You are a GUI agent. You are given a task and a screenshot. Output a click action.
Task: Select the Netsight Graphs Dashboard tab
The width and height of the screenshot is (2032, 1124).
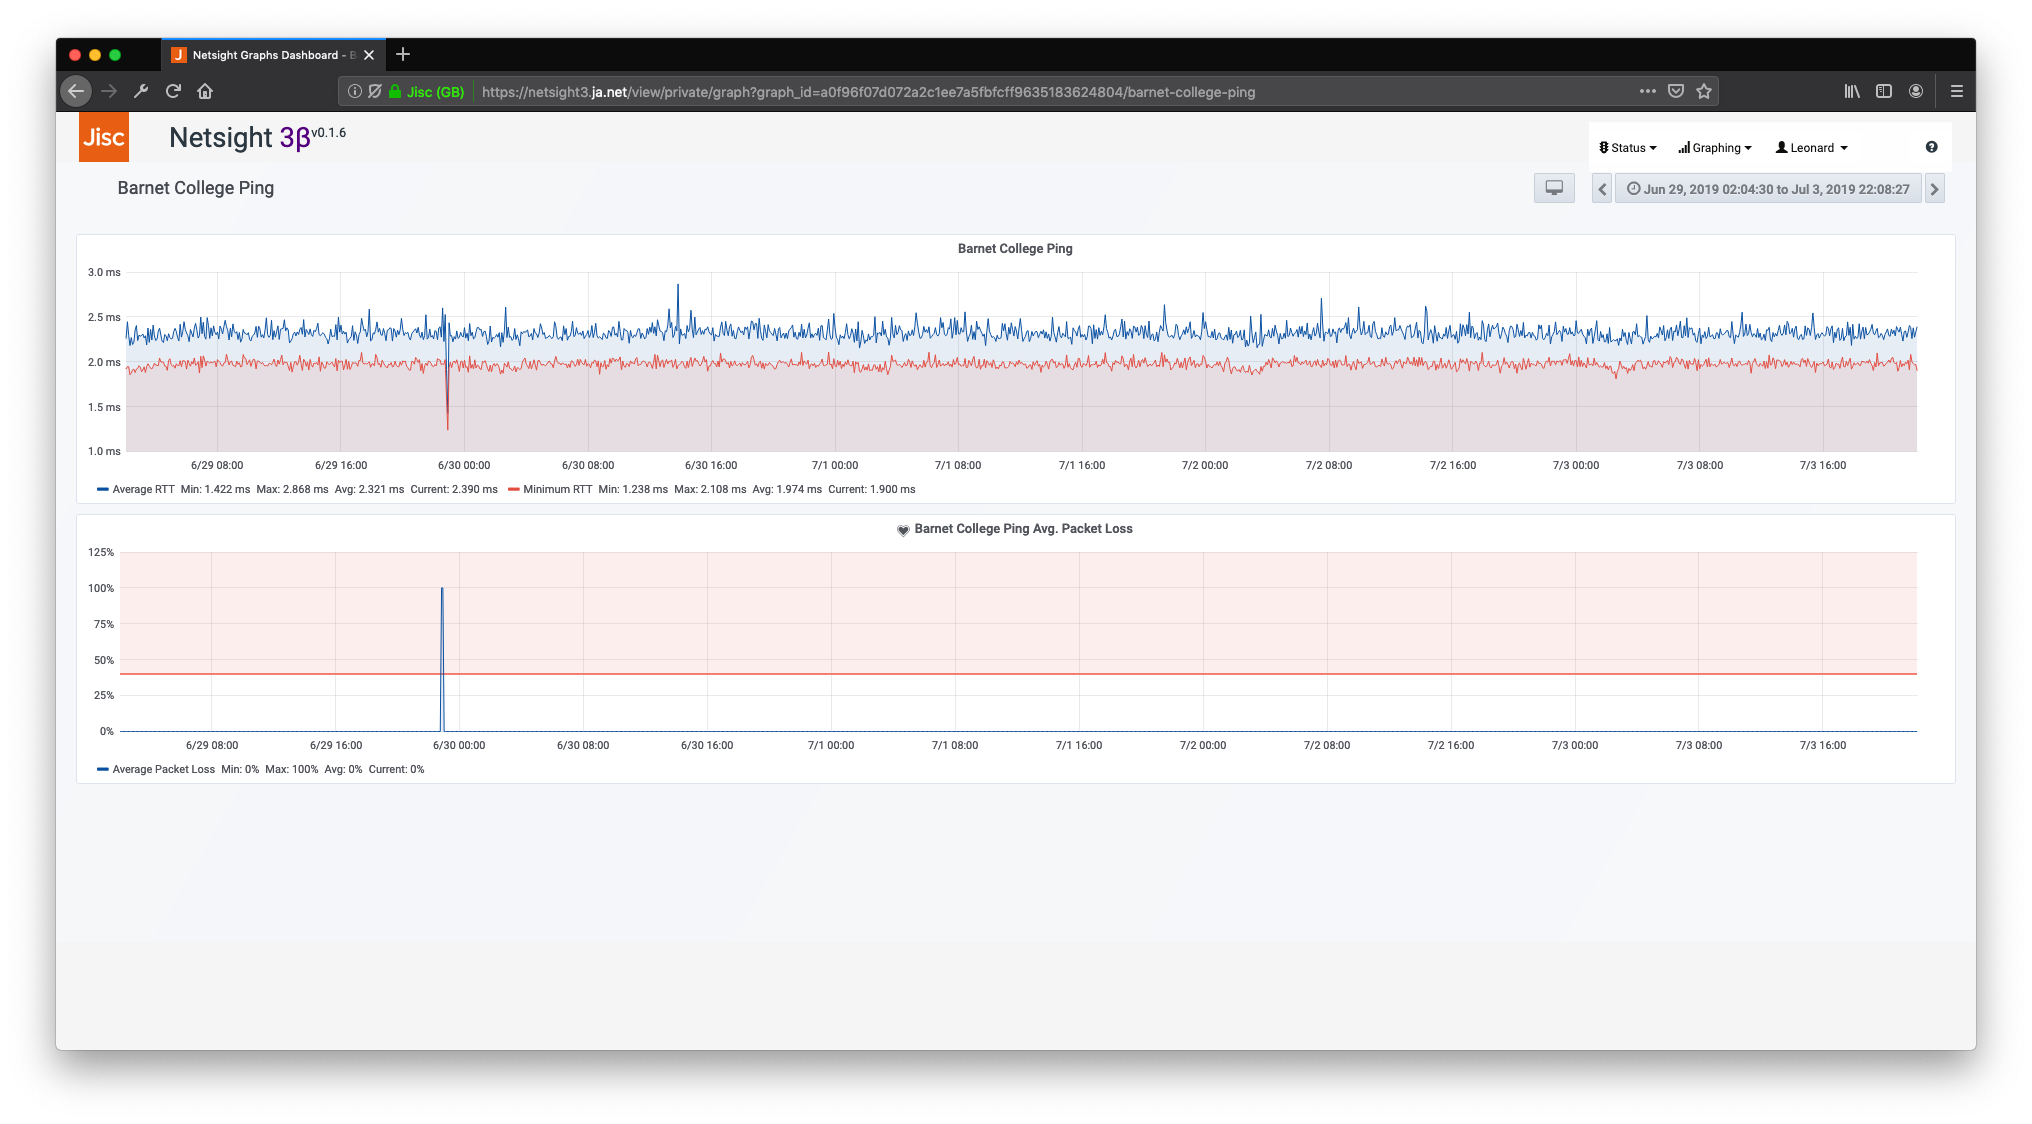[265, 55]
